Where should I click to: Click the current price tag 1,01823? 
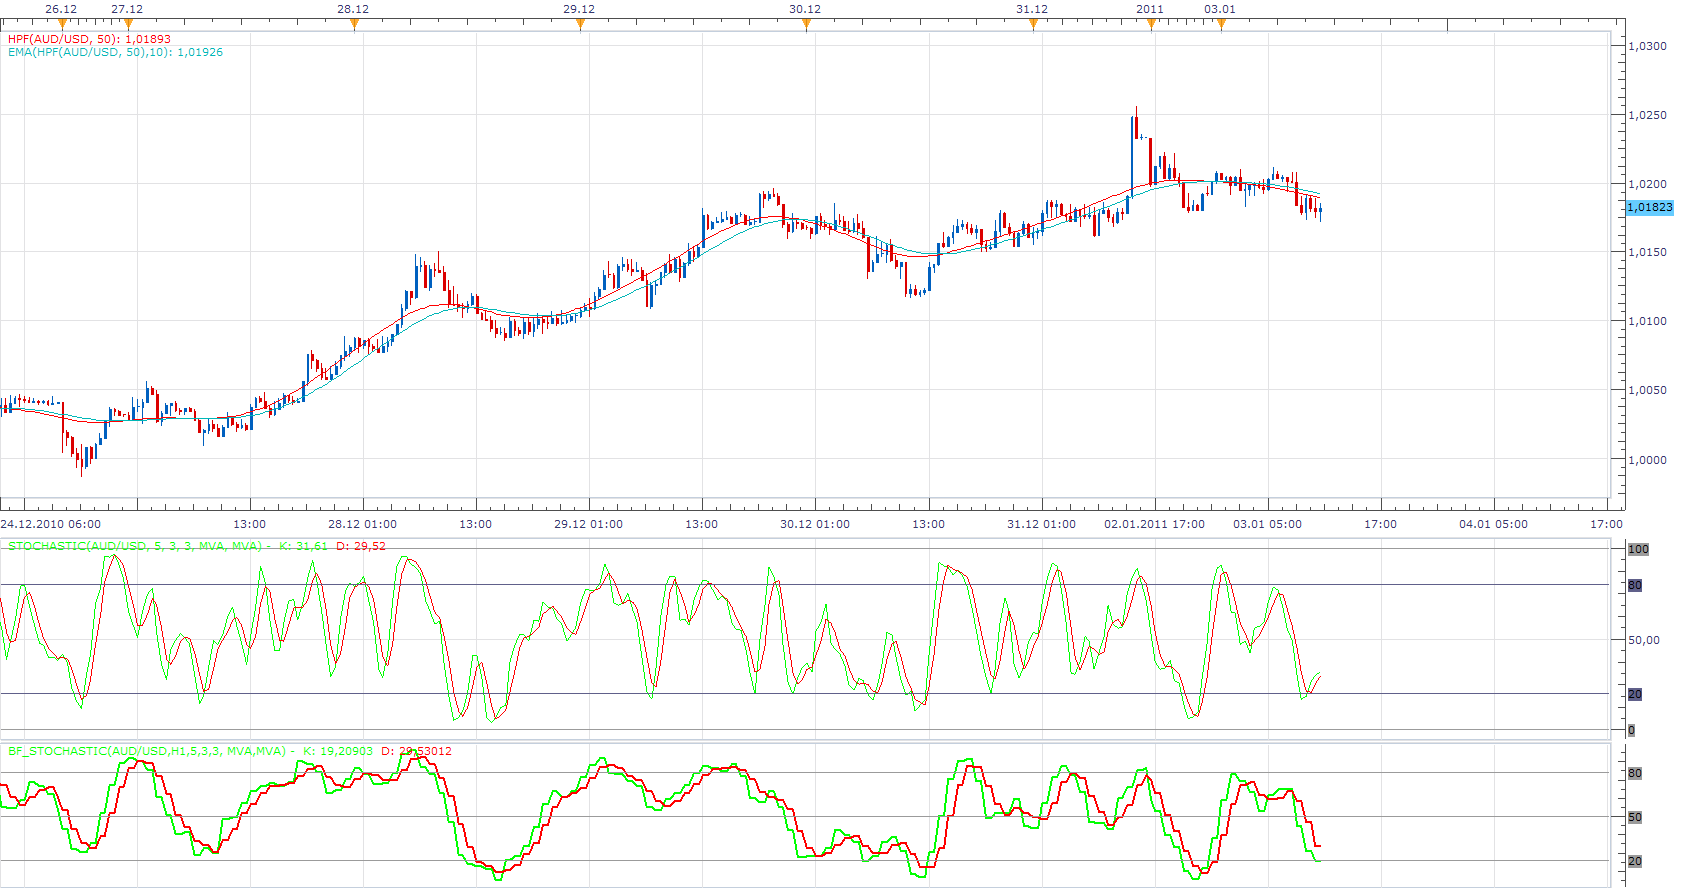[x=1649, y=207]
